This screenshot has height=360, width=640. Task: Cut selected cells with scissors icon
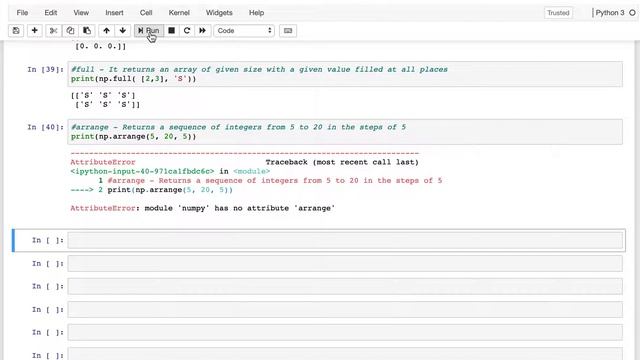[x=53, y=31]
